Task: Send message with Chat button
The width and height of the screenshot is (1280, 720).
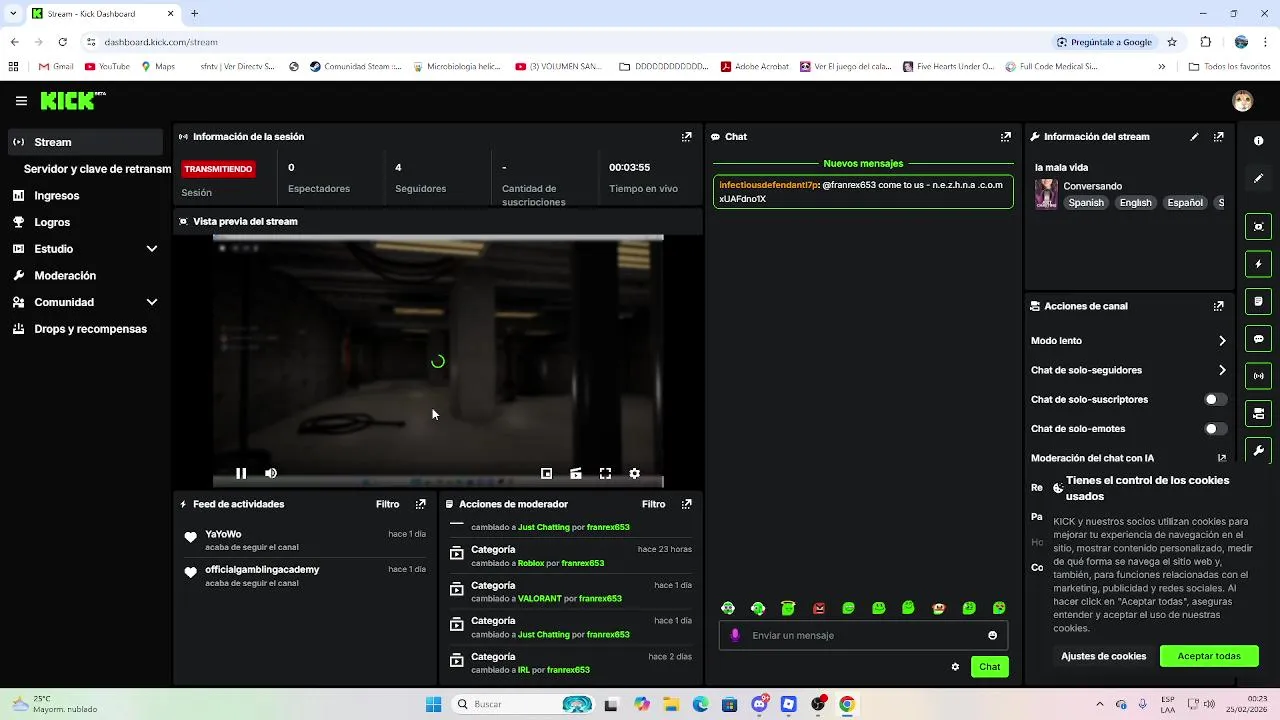Action: coord(989,667)
